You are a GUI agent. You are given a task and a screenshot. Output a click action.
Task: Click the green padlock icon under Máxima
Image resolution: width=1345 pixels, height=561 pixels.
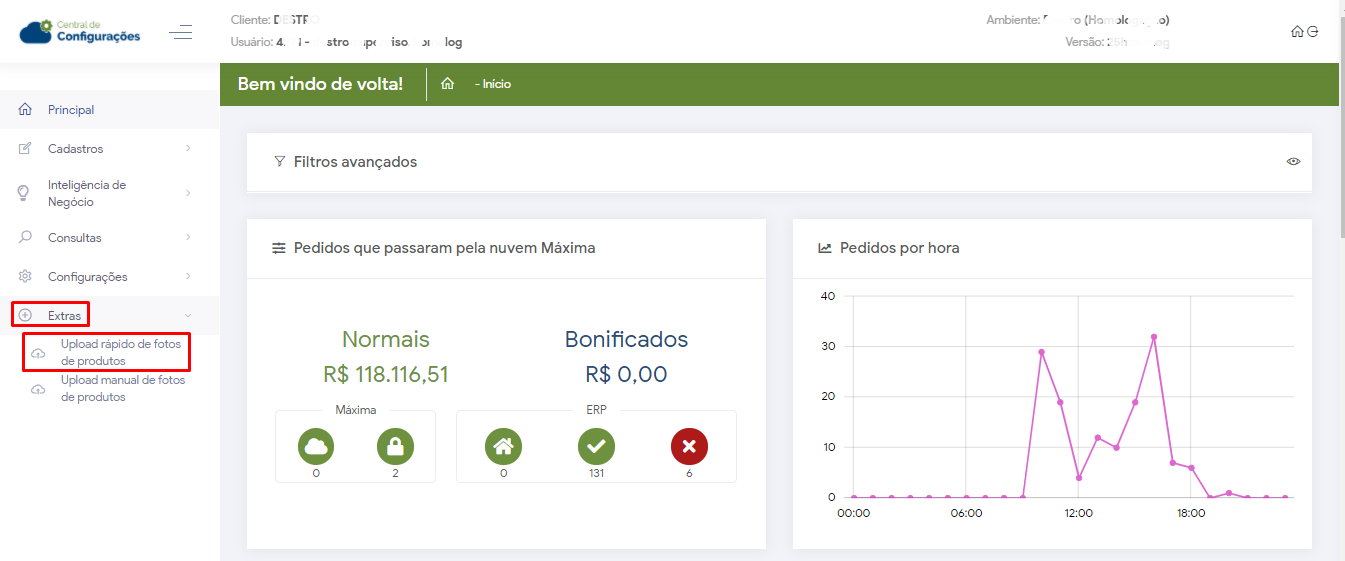point(395,446)
